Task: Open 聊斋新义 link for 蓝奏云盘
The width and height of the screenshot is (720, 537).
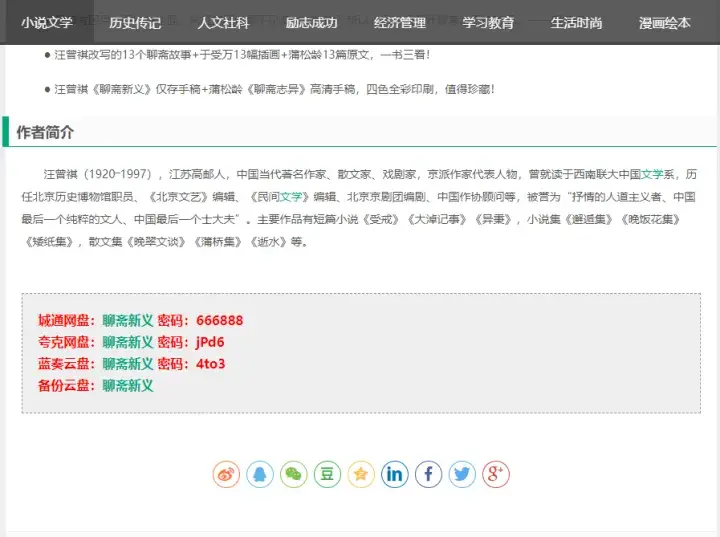Action: [x=128, y=363]
